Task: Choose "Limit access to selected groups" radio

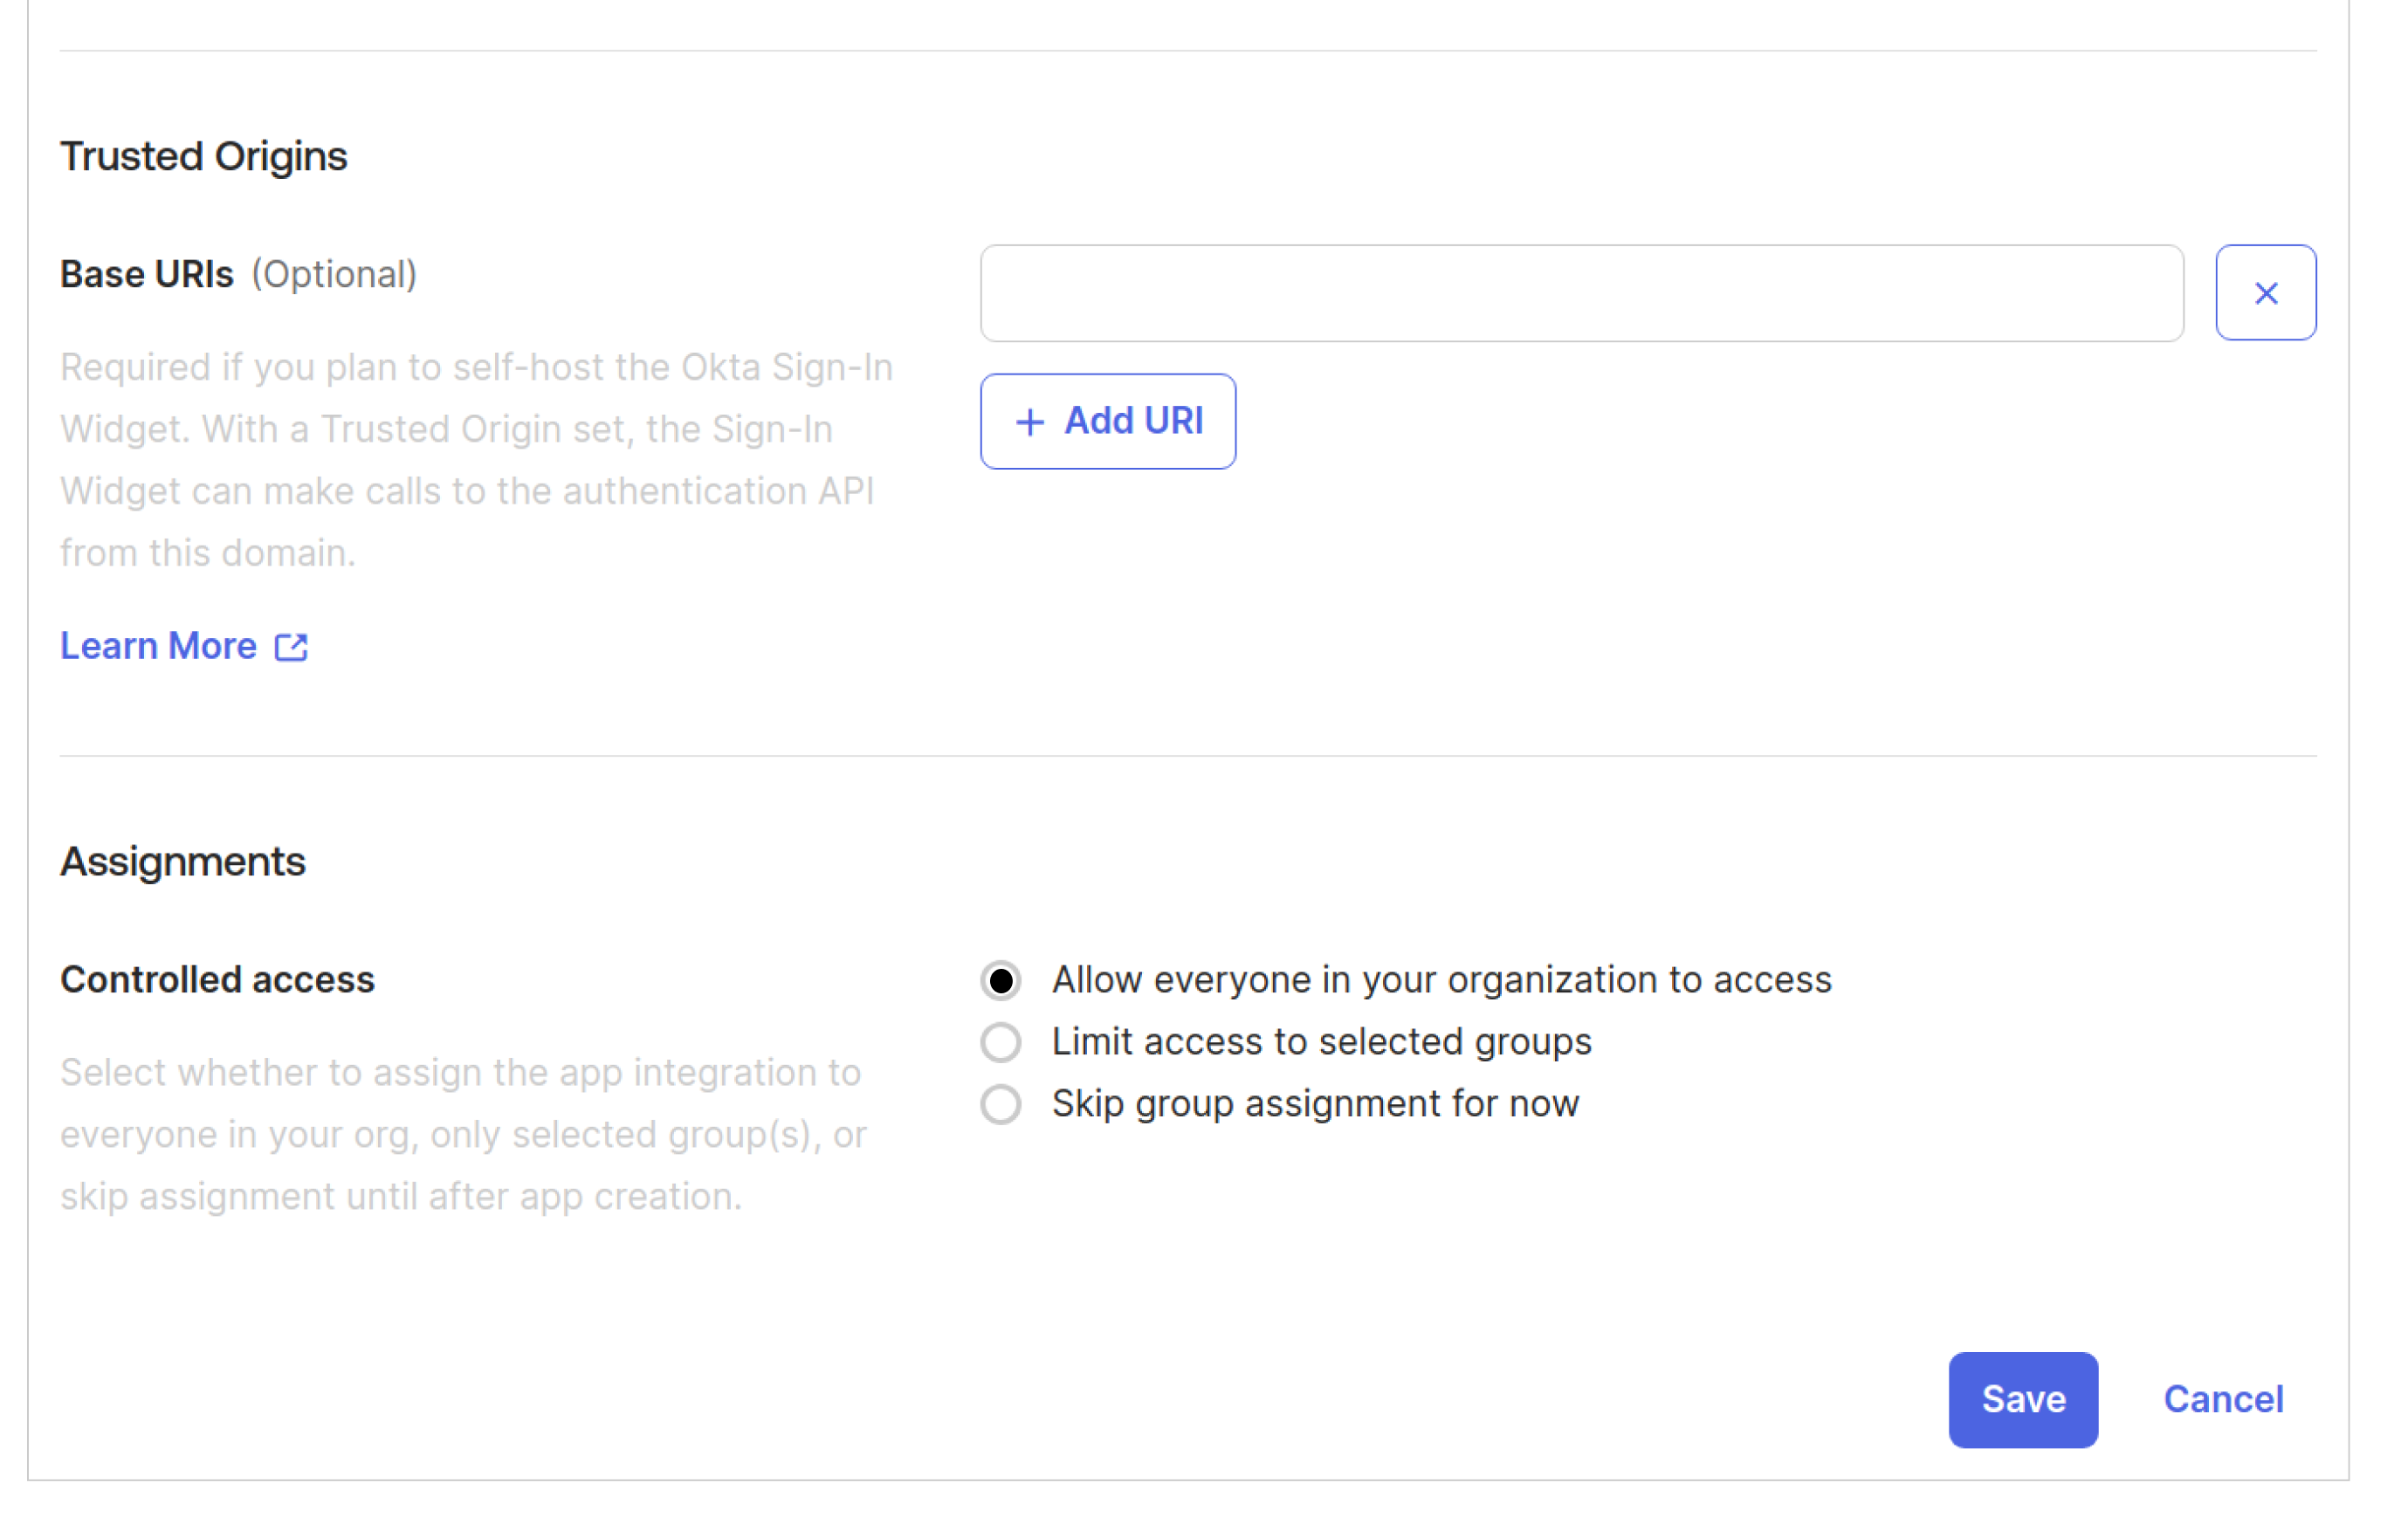Action: point(1000,1042)
